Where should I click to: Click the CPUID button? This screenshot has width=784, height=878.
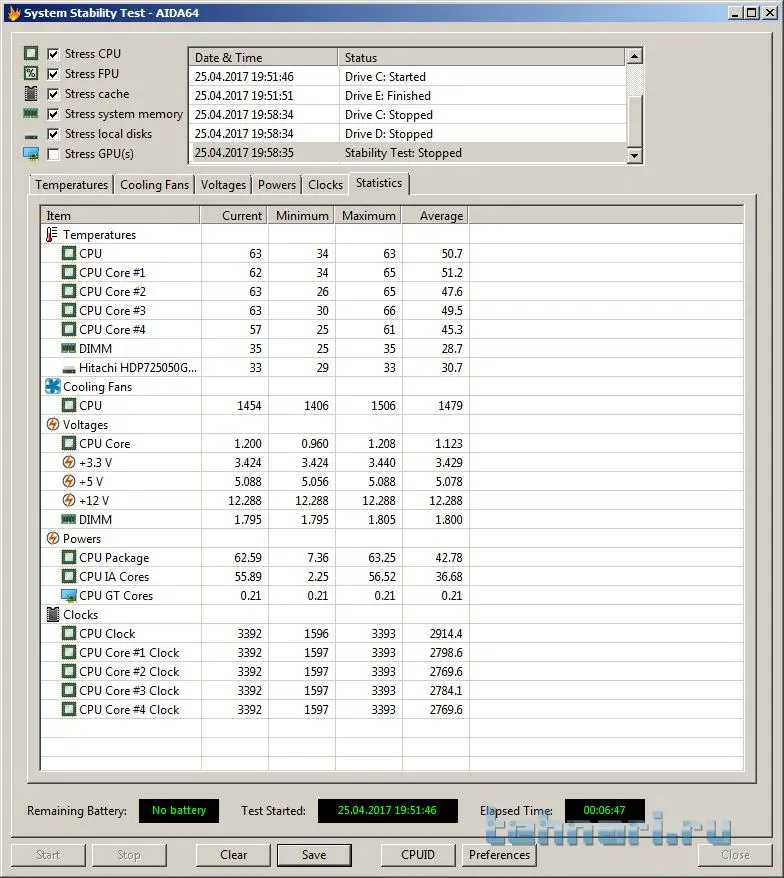click(418, 855)
